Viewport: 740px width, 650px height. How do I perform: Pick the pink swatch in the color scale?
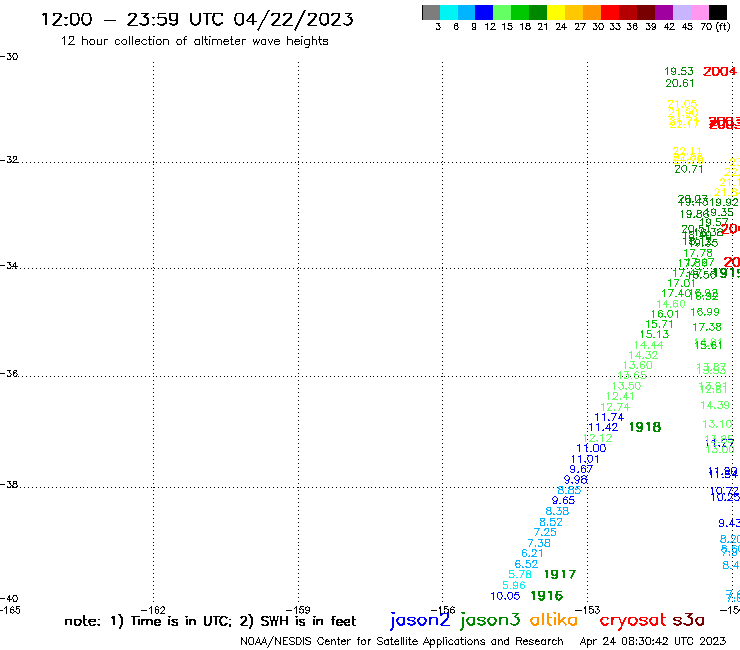coord(699,12)
